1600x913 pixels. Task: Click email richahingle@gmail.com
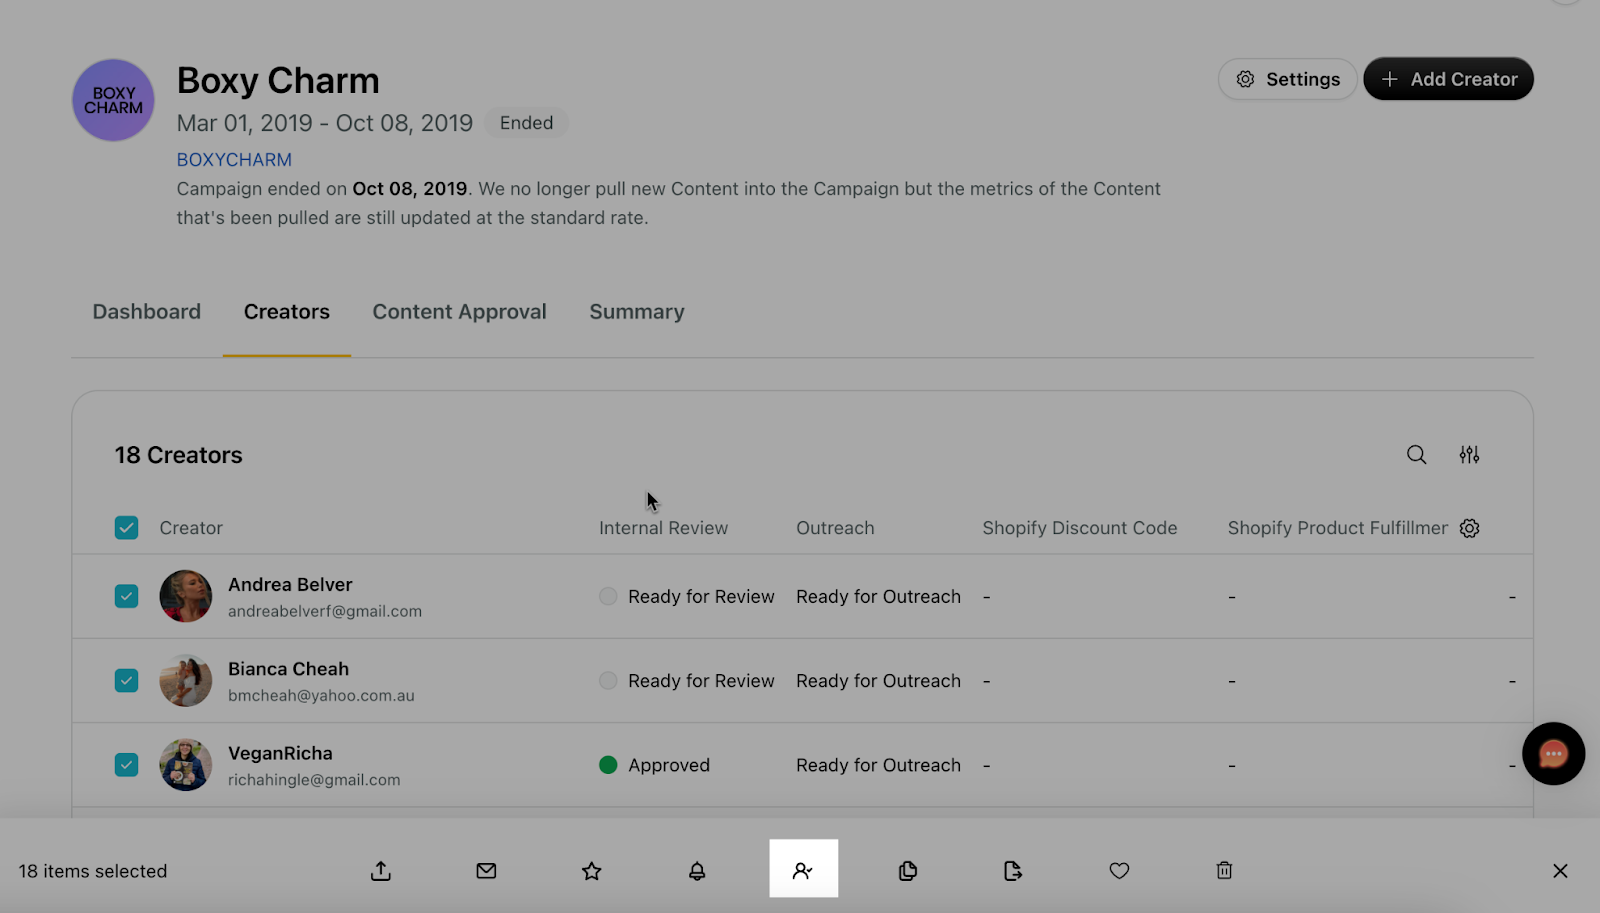coord(314,780)
